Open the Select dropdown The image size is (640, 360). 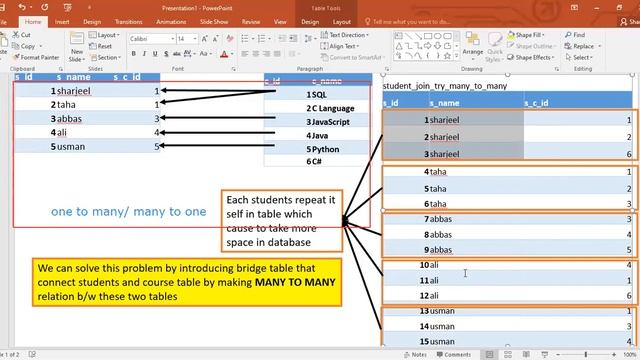click(579, 58)
